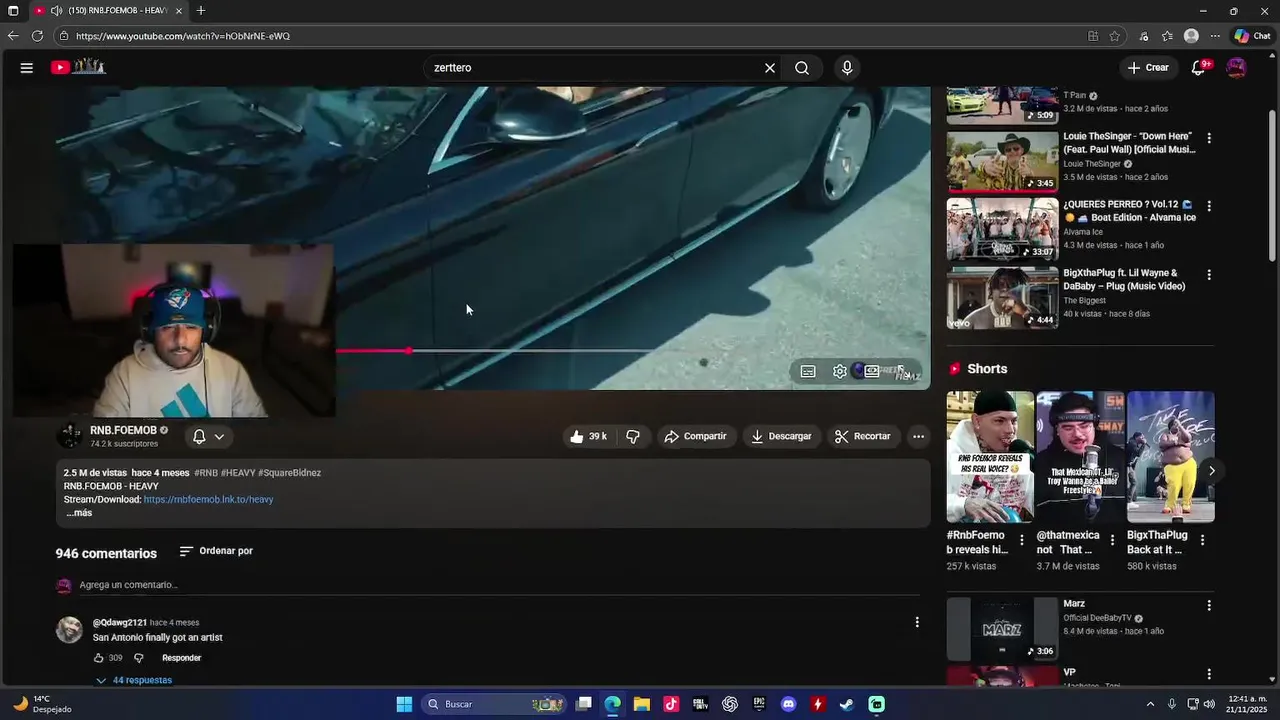
Task: Go to YouTube home via logo
Action: click(78, 67)
